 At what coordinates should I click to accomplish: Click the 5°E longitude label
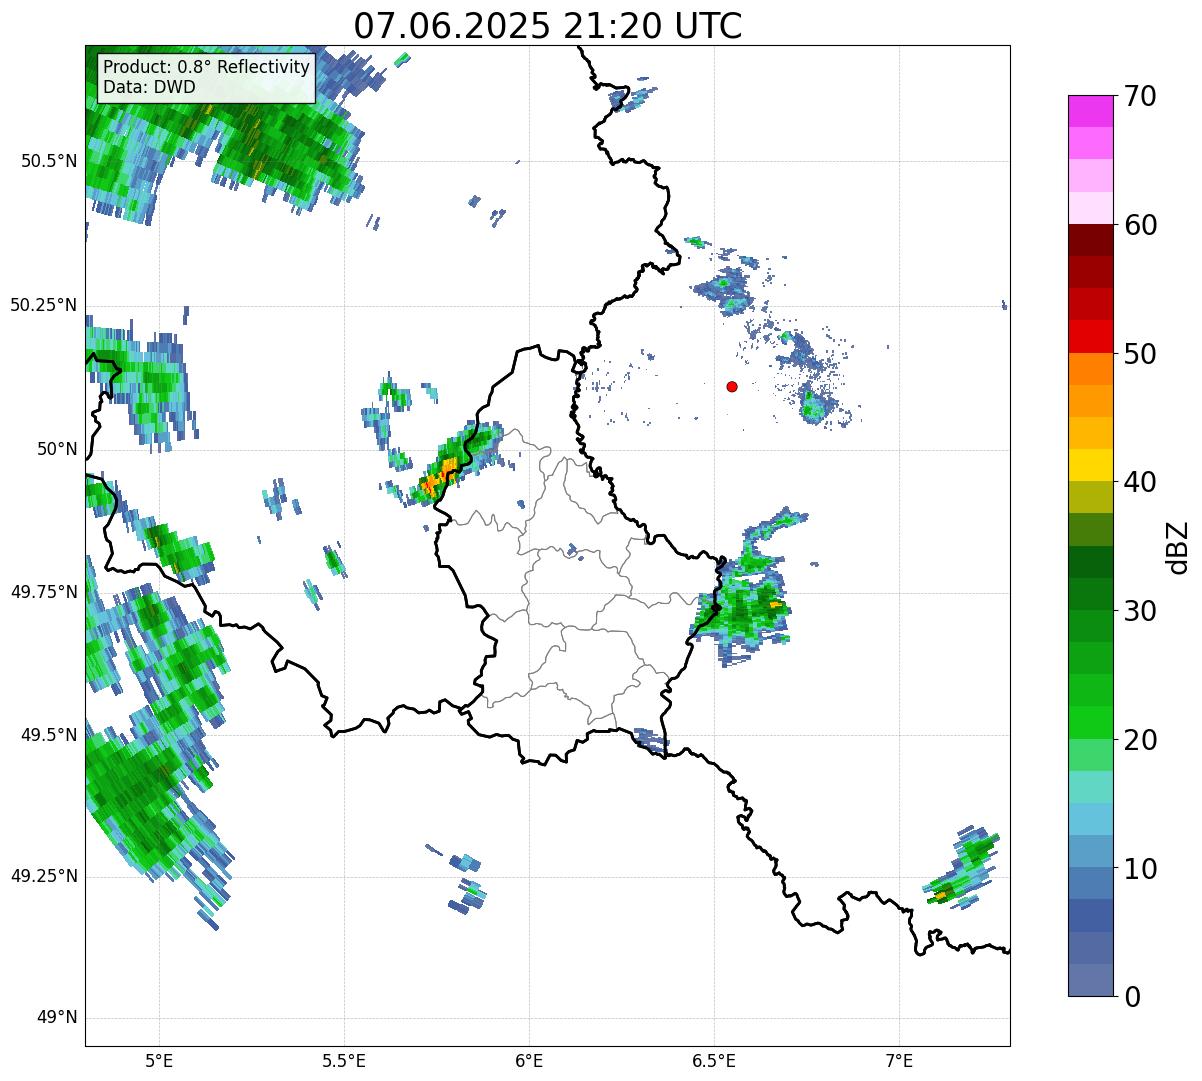click(159, 1060)
